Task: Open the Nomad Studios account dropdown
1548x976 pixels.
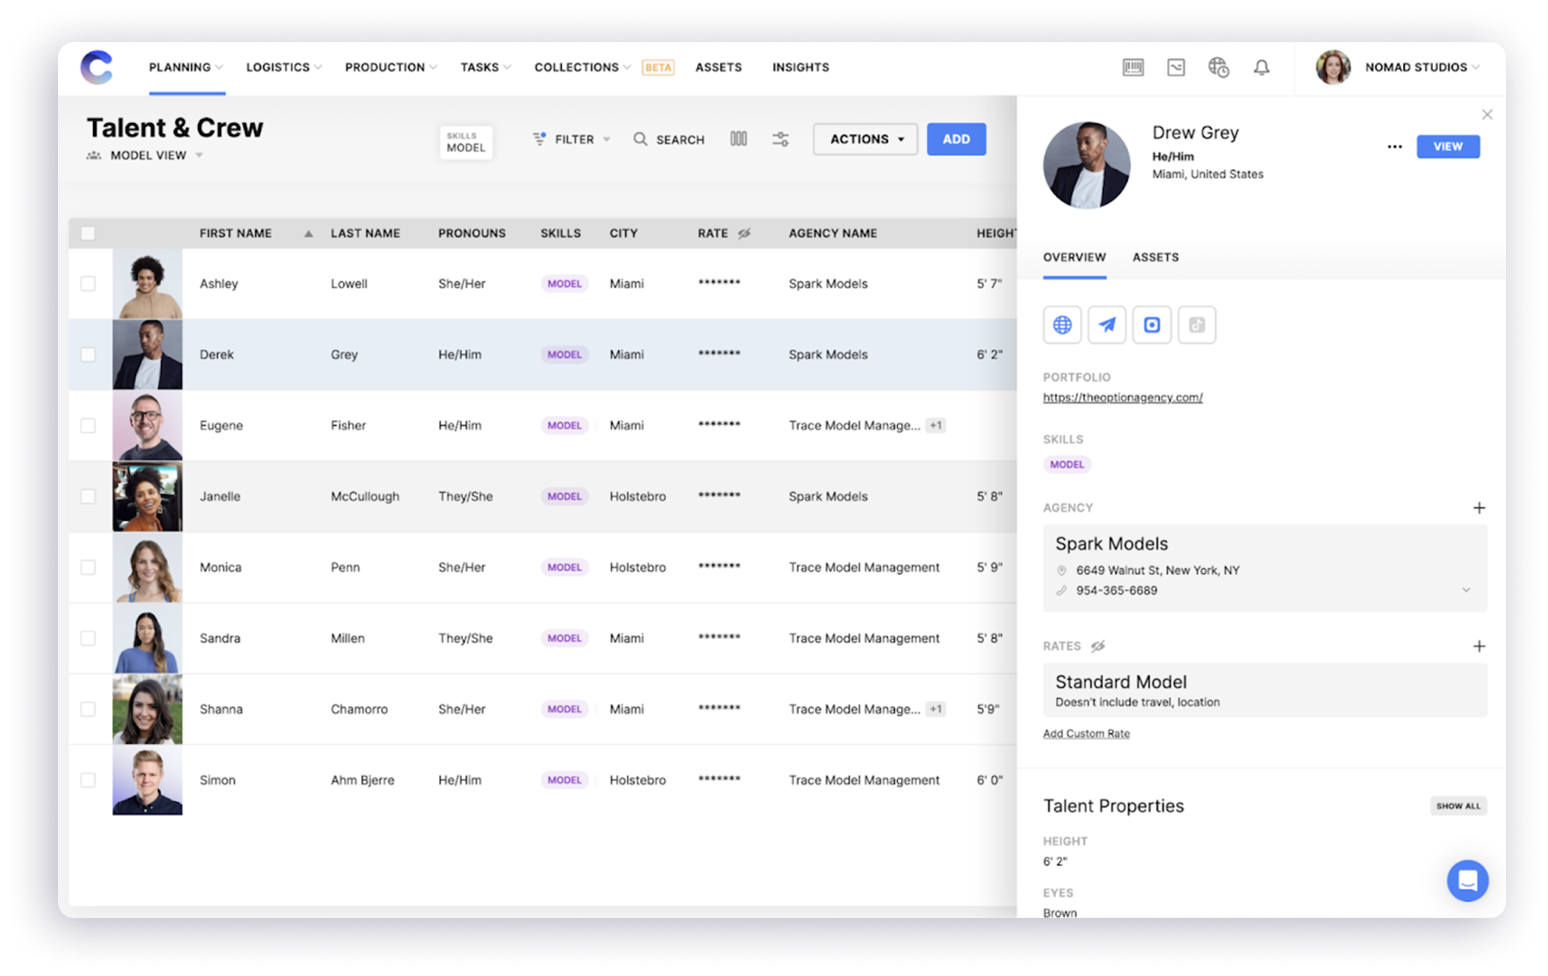Action: click(1422, 67)
